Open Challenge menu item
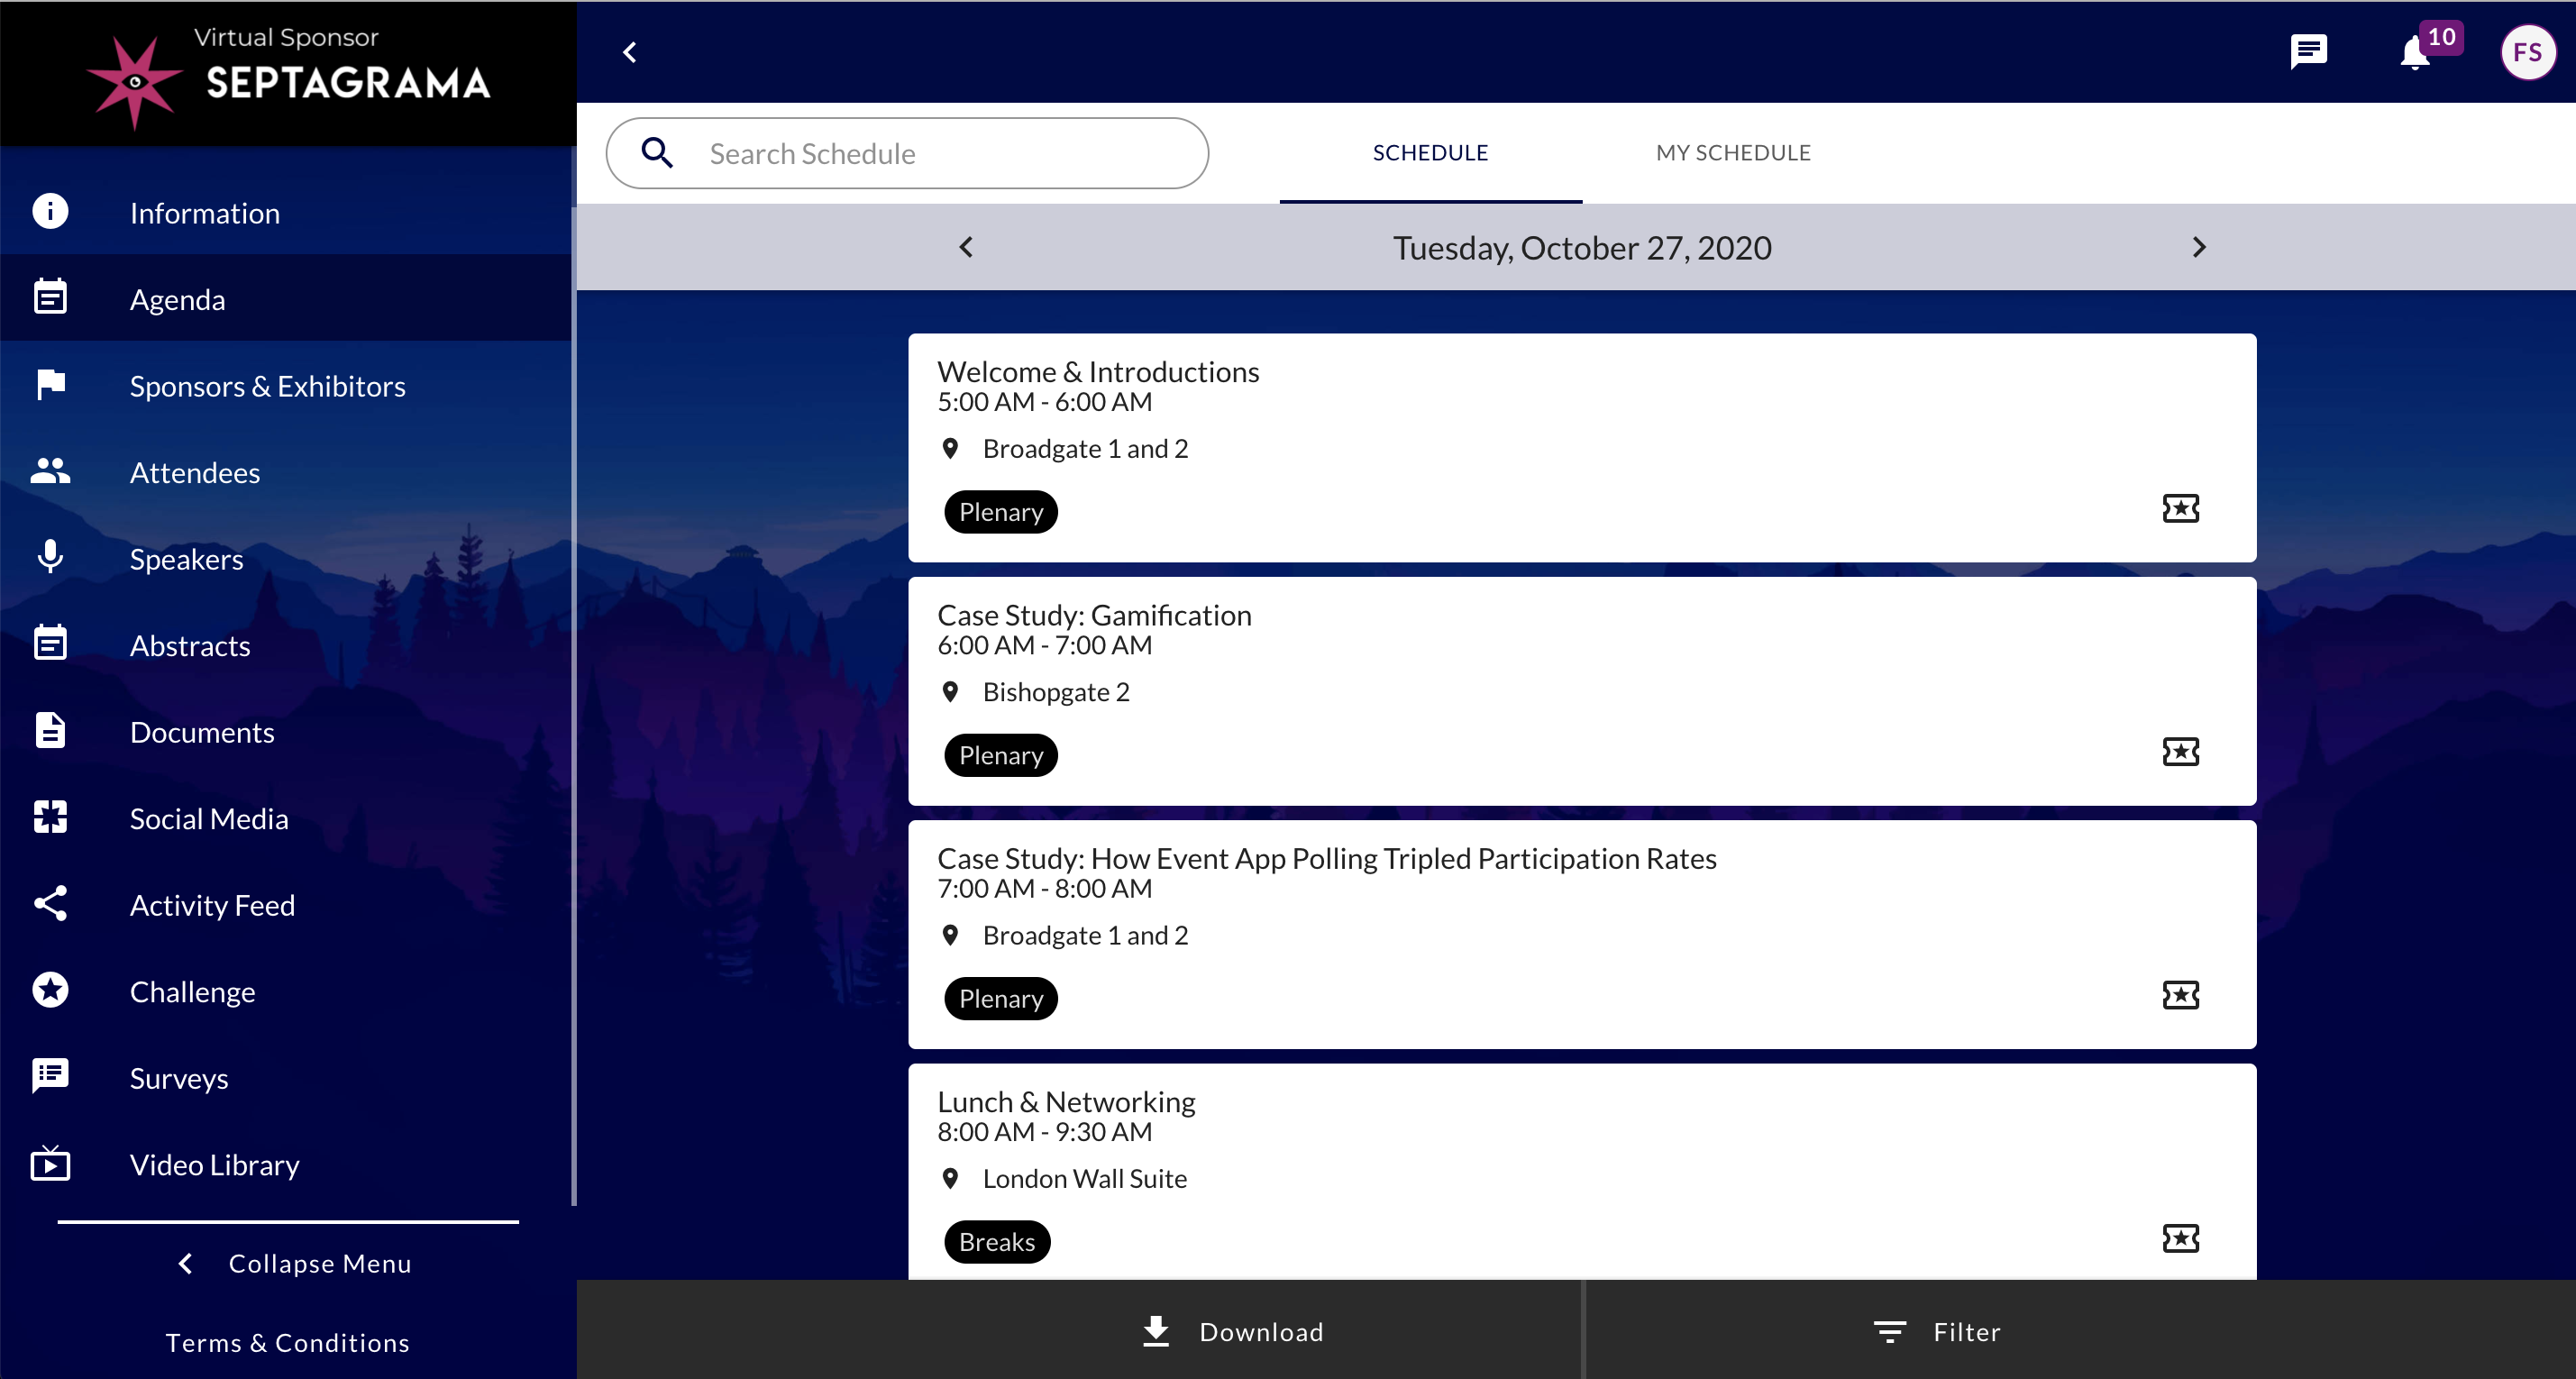2576x1379 pixels. click(286, 990)
